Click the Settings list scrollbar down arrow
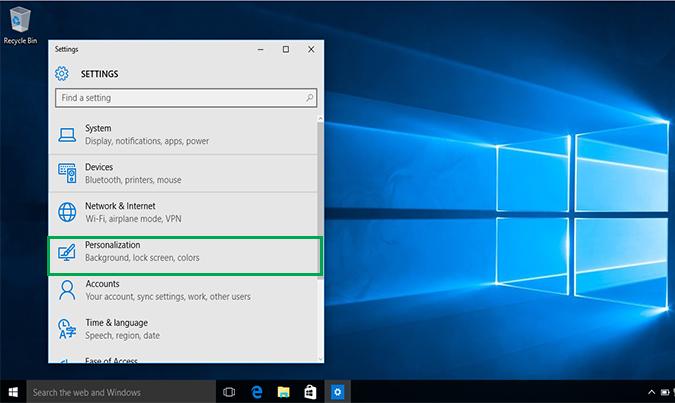 [x=320, y=359]
